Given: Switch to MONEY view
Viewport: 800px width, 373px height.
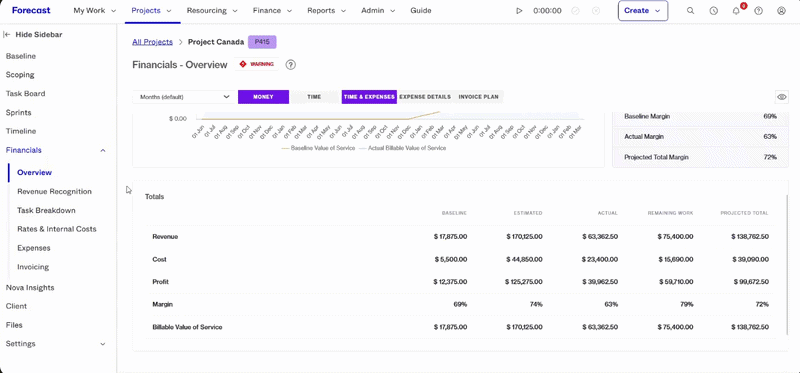Looking at the screenshot, I should tap(263, 97).
